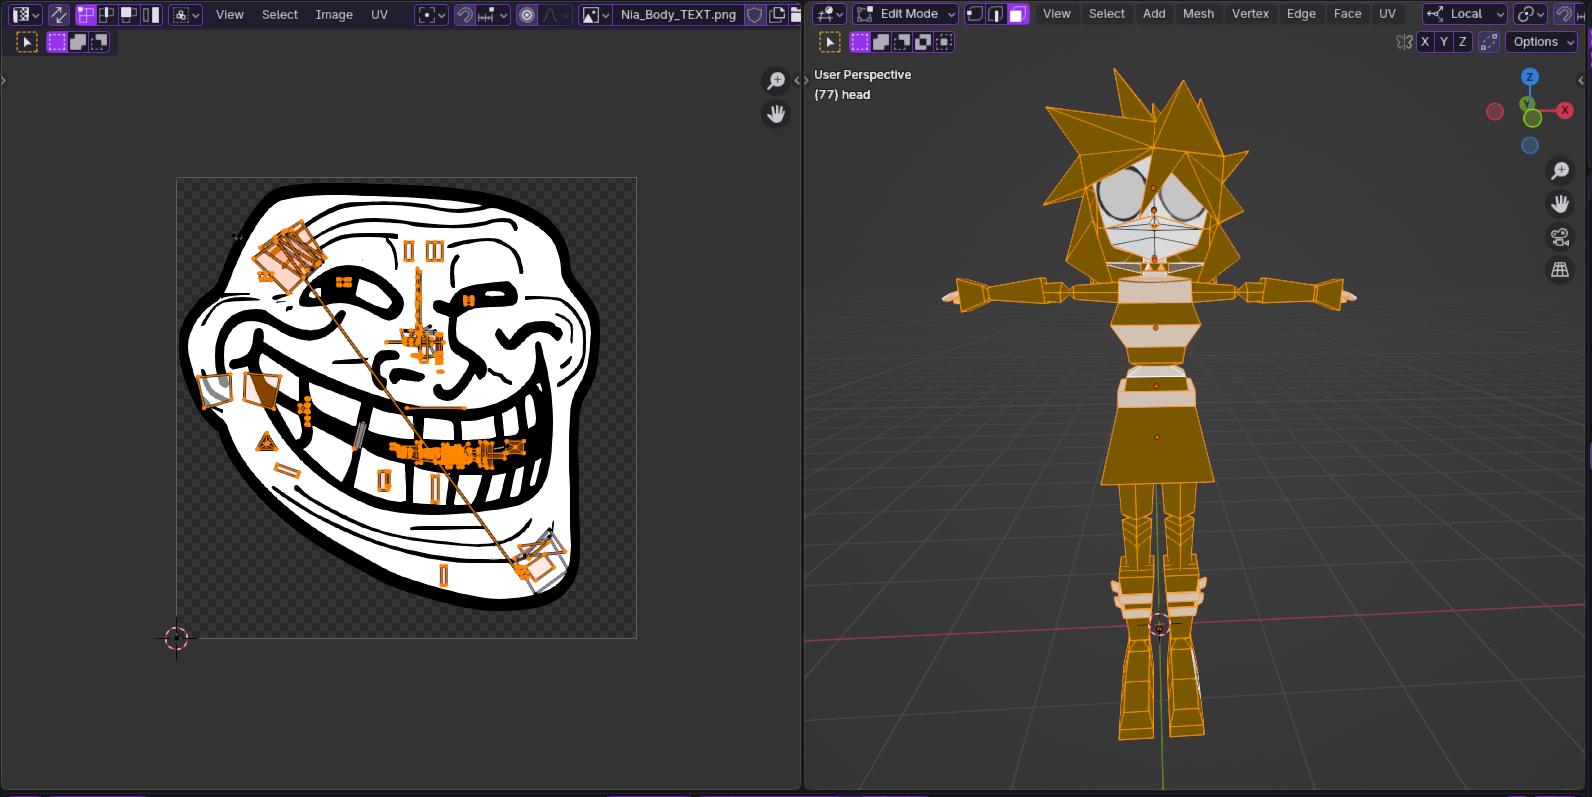Open UV snapping options dropdown
Image resolution: width=1592 pixels, height=797 pixels.
pyautogui.click(x=493, y=14)
